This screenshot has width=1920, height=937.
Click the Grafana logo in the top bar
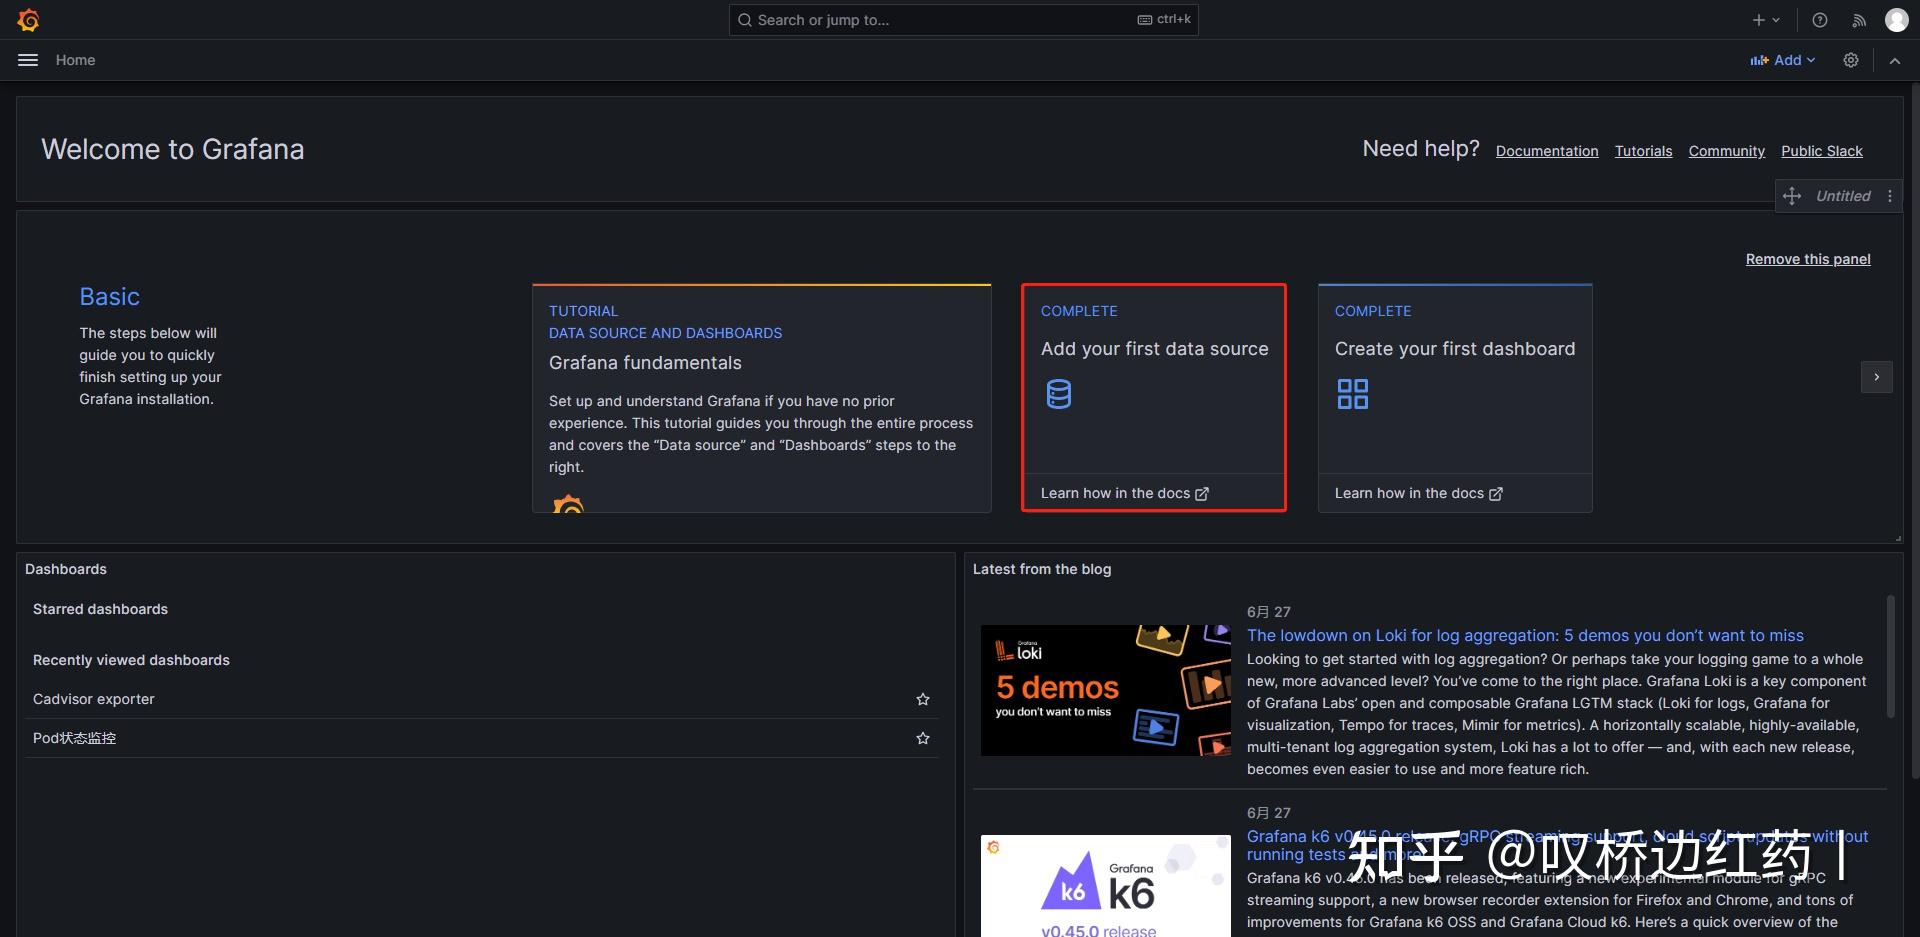29,19
